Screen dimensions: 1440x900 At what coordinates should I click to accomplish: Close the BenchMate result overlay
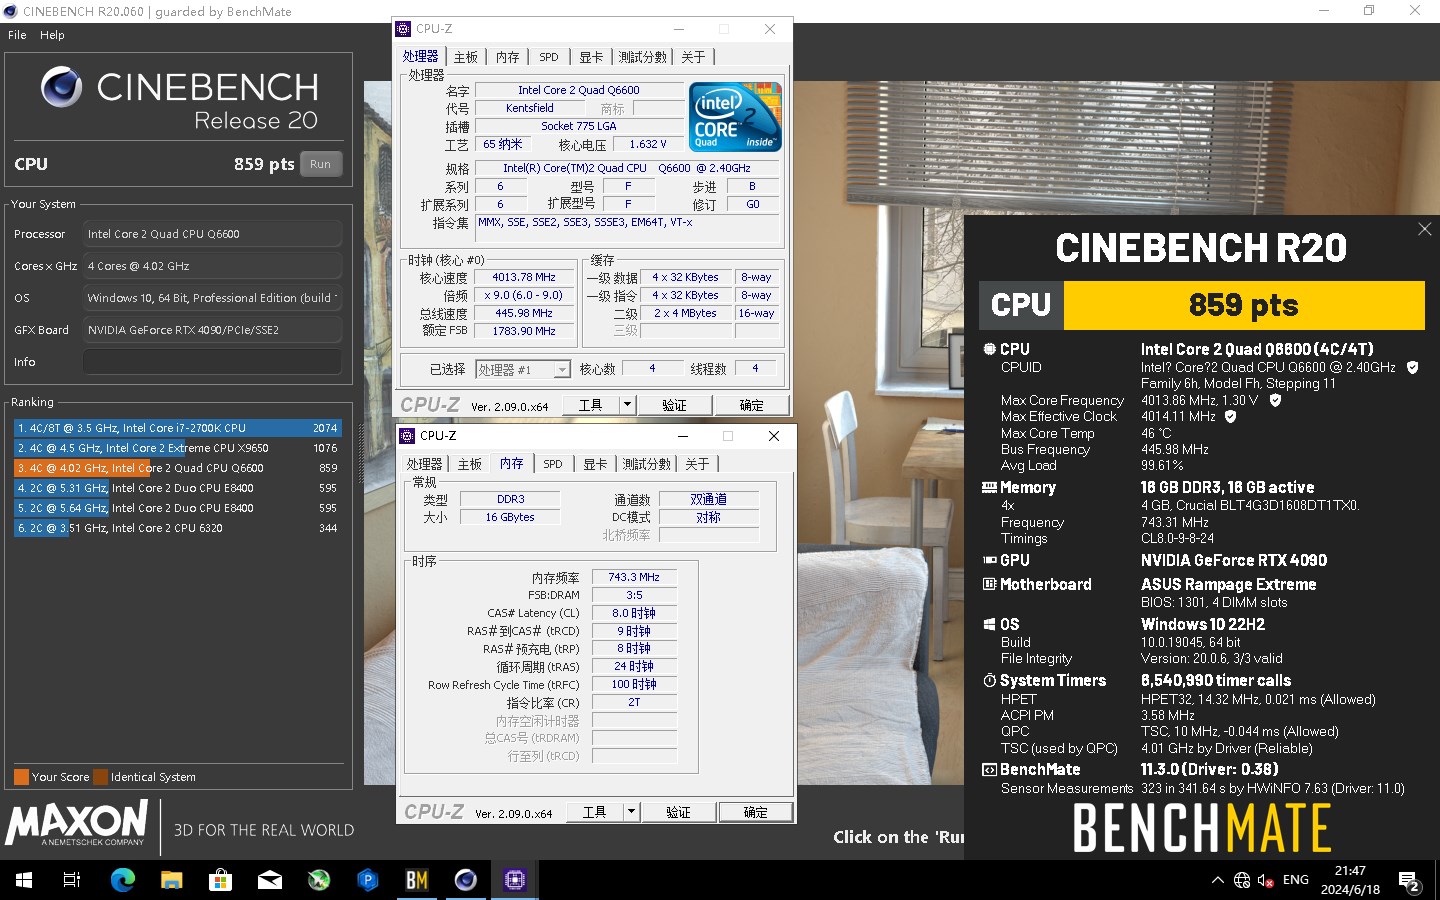1424,229
